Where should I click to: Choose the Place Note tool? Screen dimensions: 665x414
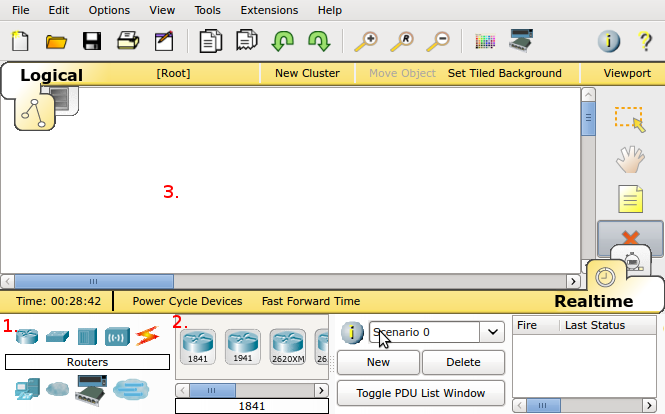629,199
